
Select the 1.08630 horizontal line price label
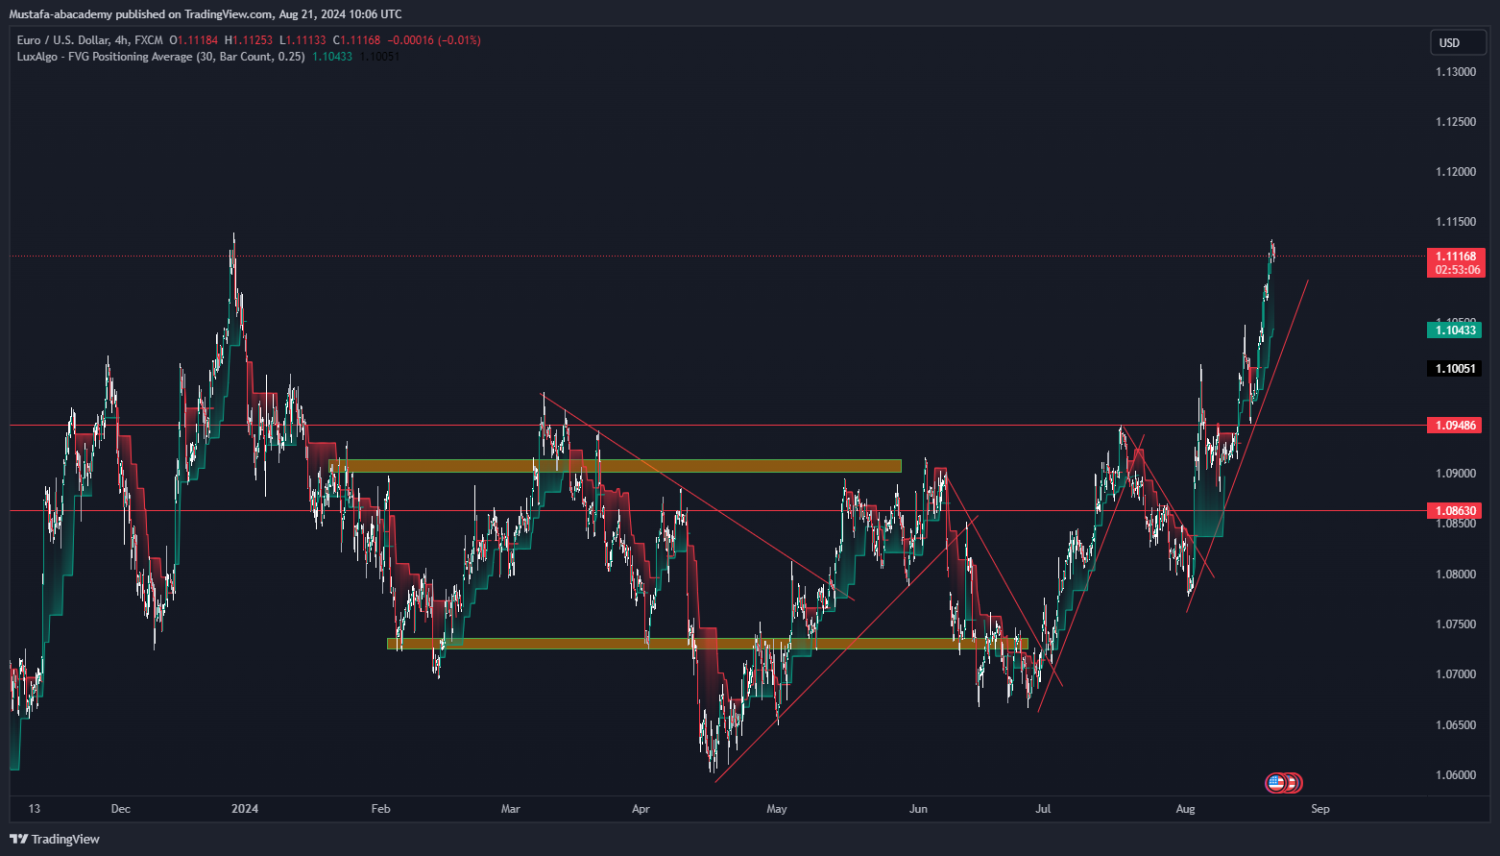coord(1454,511)
